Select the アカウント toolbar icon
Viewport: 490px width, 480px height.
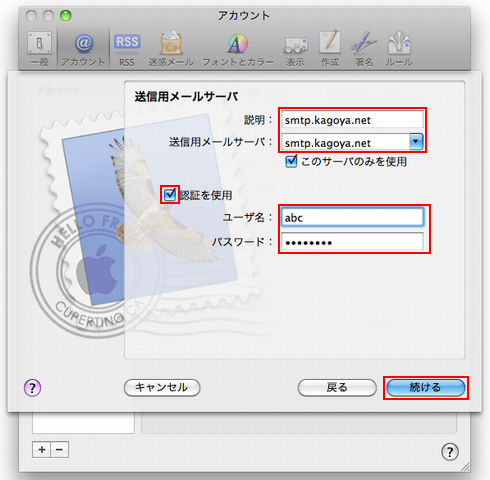pyautogui.click(x=83, y=49)
